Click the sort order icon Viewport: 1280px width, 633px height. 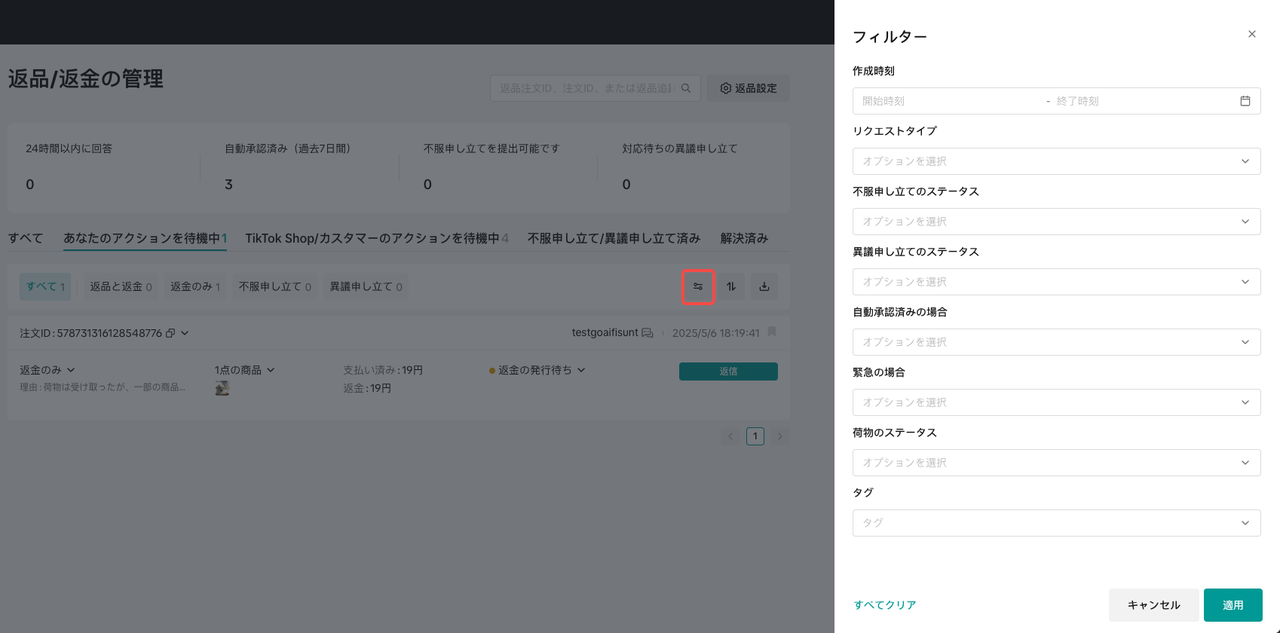[x=731, y=287]
